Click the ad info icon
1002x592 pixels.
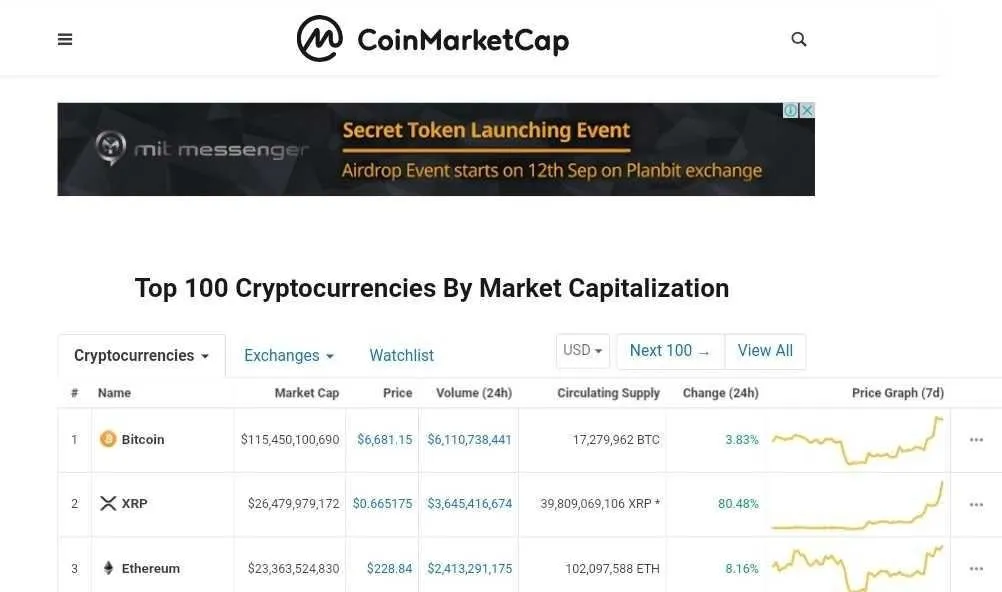(791, 111)
